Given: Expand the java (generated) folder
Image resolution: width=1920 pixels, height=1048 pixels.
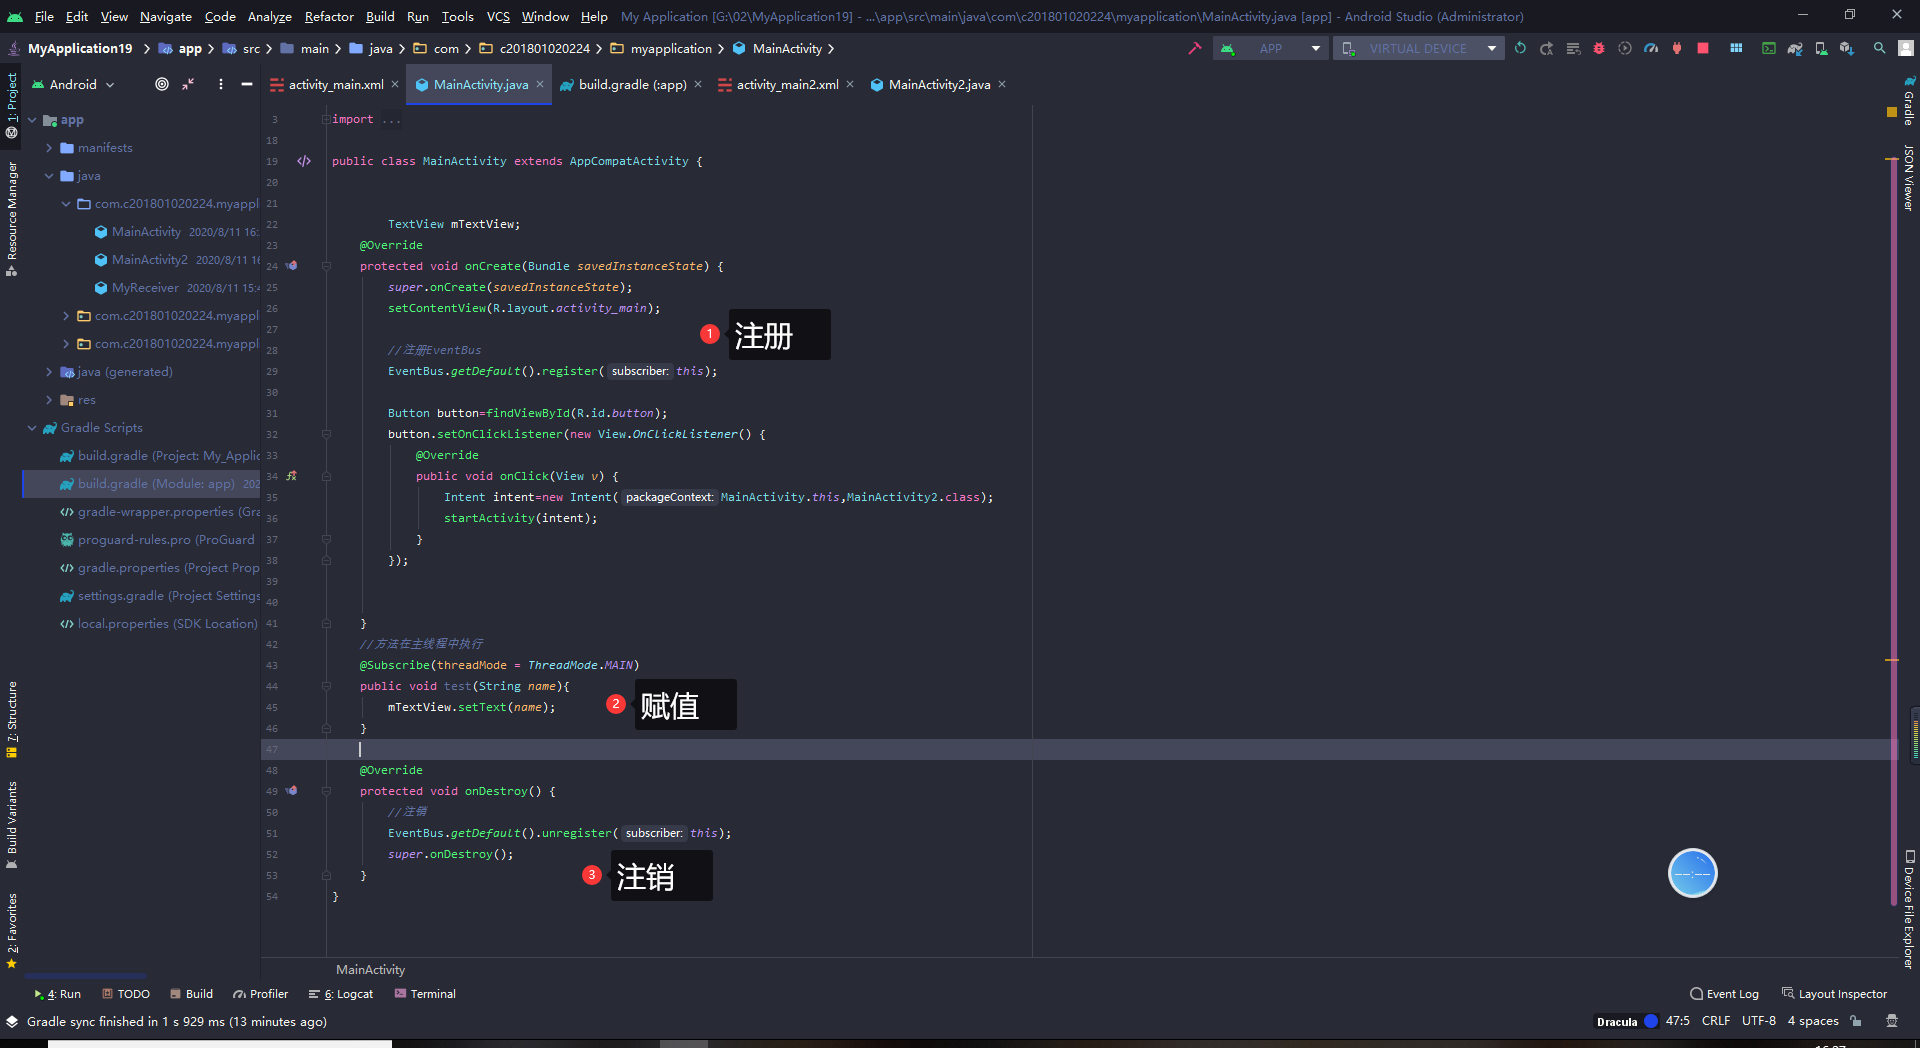Looking at the screenshot, I should 49,372.
